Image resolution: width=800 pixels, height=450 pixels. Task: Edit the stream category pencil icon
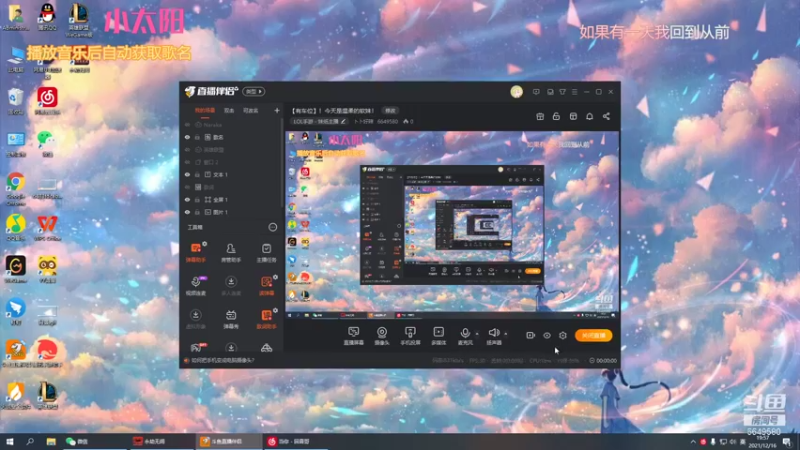click(343, 121)
